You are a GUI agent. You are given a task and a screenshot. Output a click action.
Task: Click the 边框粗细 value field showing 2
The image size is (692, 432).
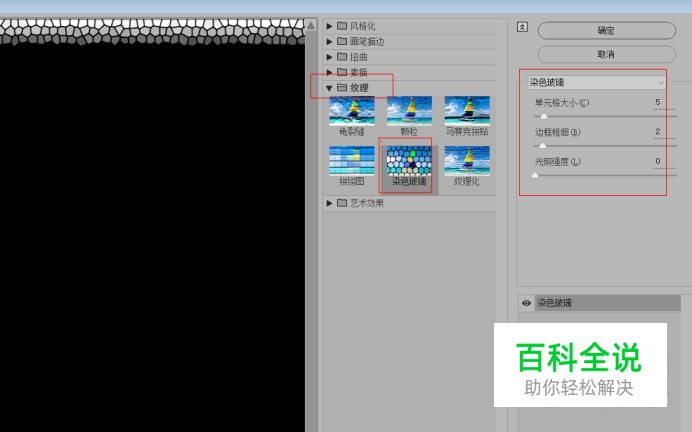[663, 132]
